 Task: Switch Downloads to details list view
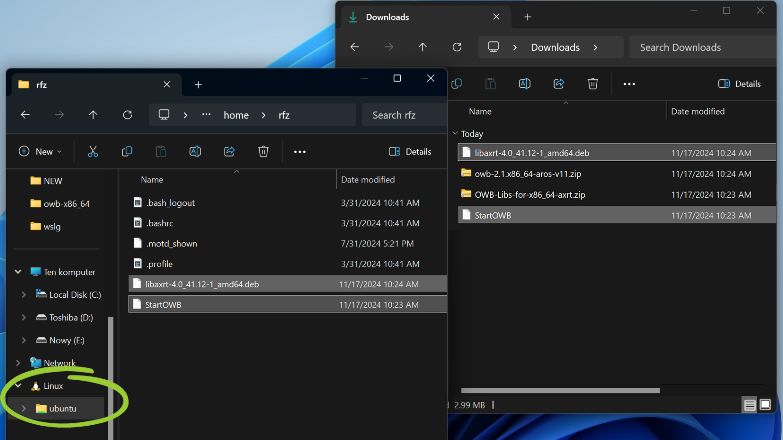750,405
